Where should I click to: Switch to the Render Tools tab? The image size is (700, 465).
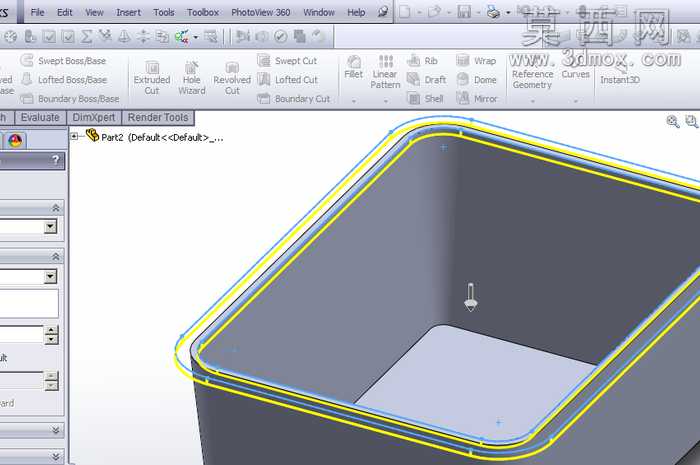tap(158, 117)
